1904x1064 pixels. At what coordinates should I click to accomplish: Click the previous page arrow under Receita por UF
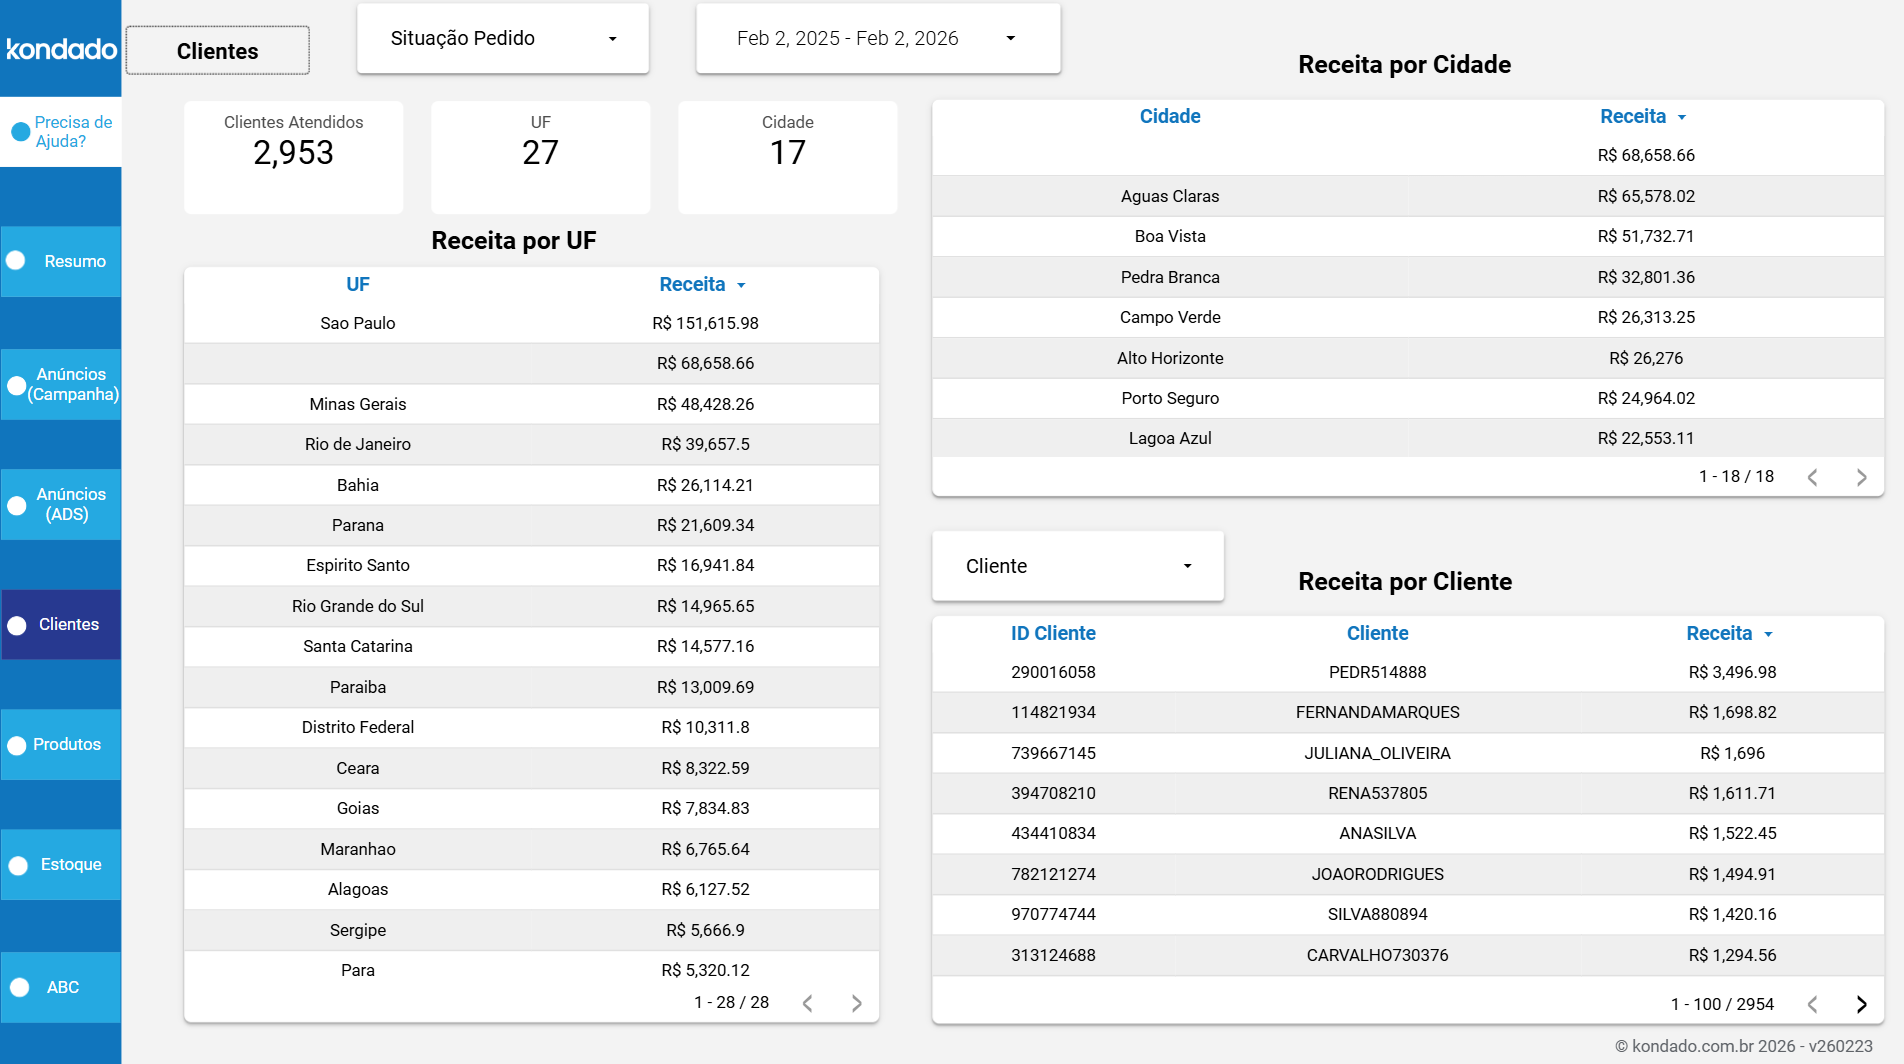coord(807,1002)
